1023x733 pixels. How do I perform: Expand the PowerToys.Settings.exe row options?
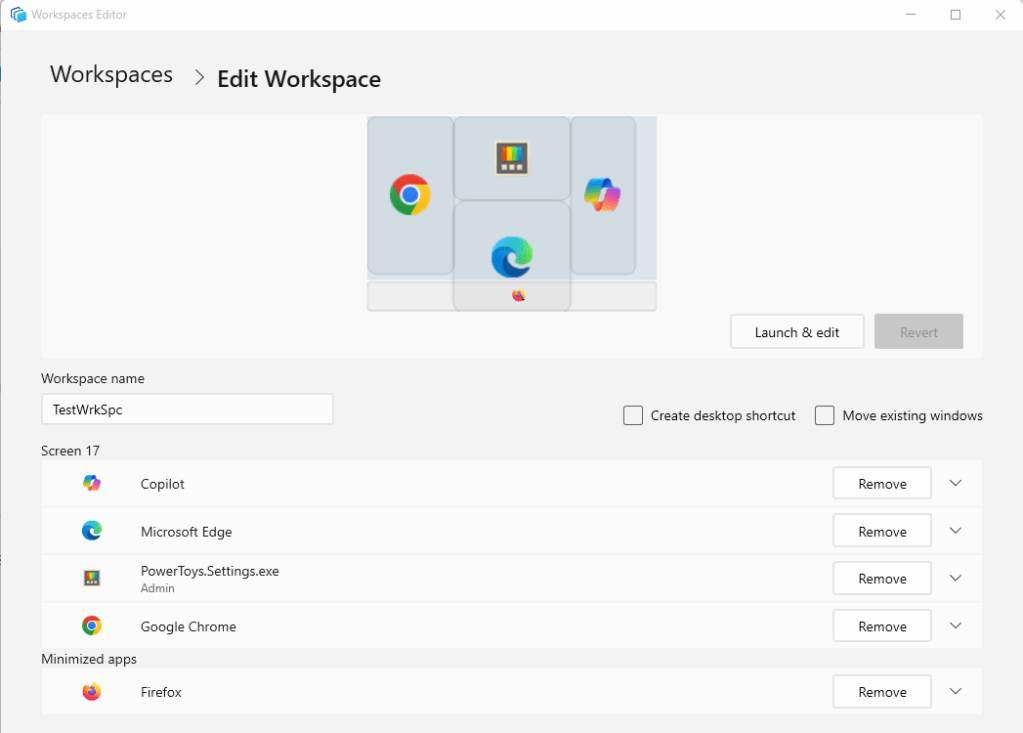[x=956, y=578]
